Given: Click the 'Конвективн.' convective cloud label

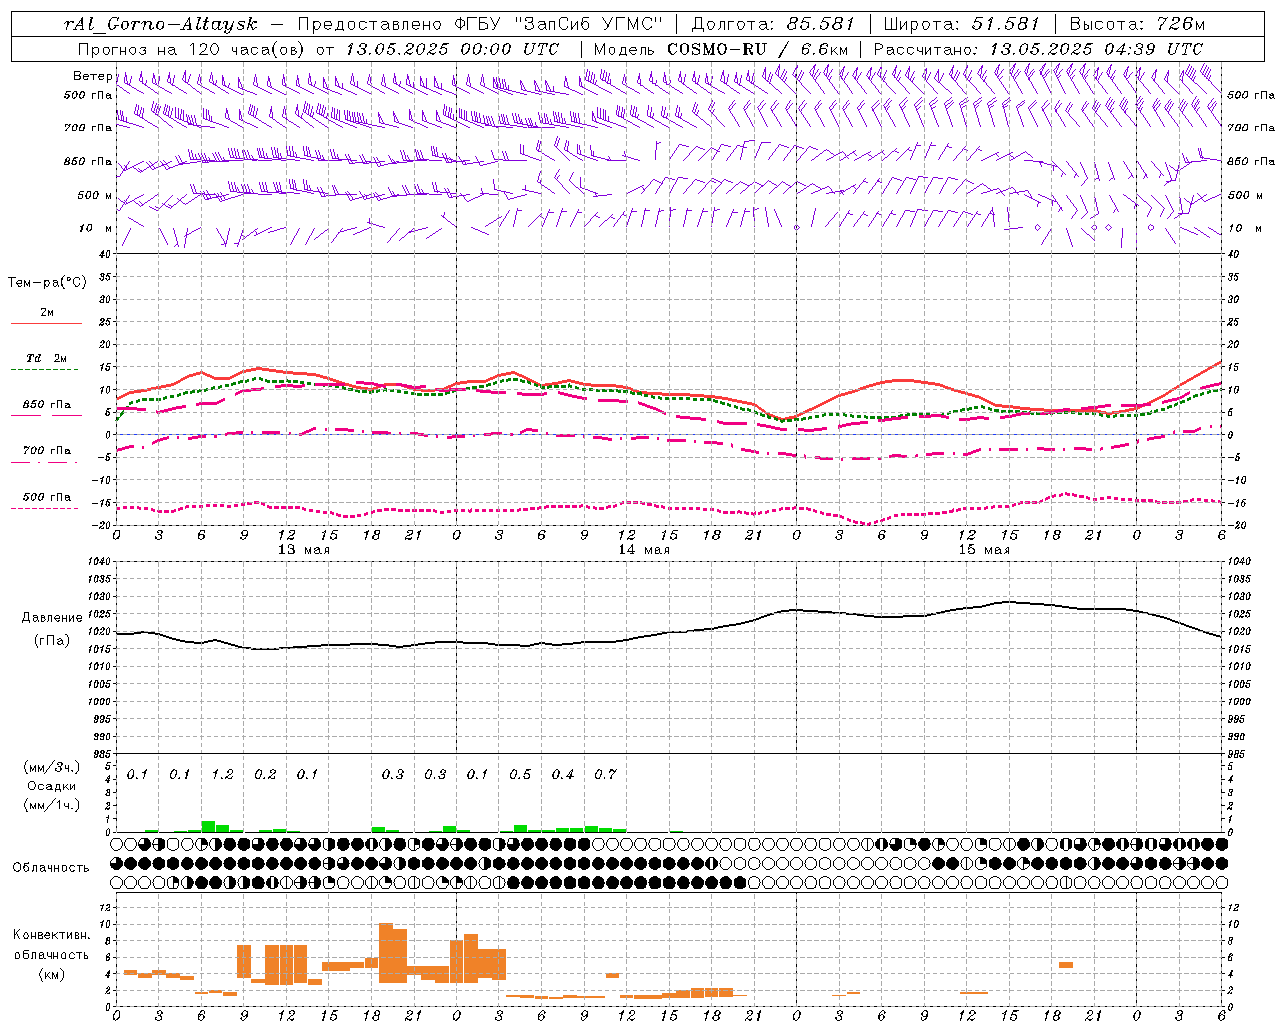Looking at the screenshot, I should pyautogui.click(x=51, y=935).
